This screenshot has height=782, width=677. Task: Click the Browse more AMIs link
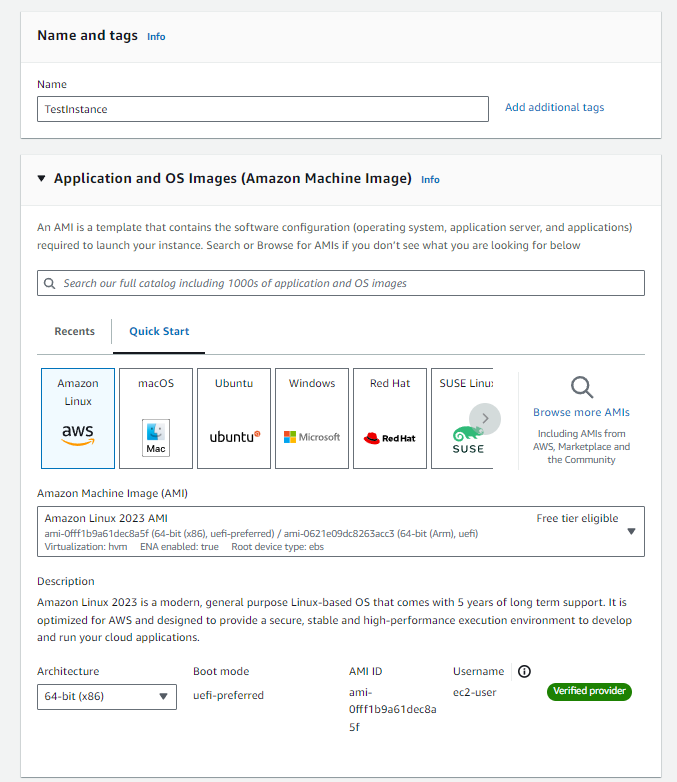(581, 412)
